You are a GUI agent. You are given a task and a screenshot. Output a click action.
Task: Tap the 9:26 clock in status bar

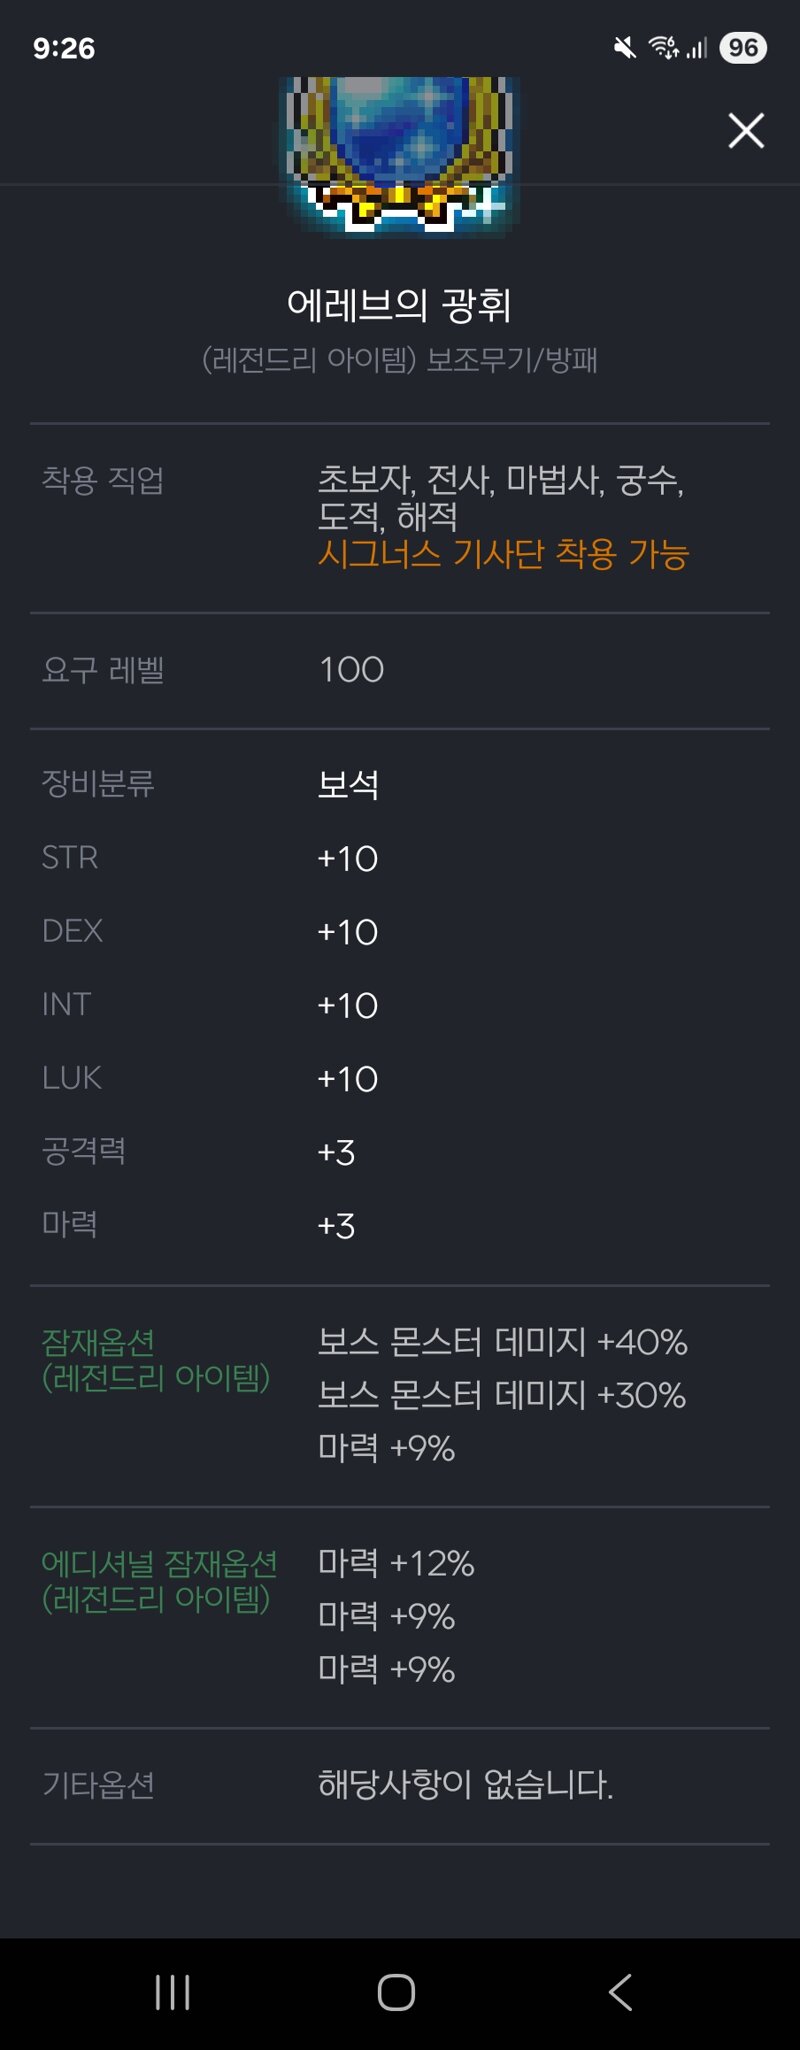click(x=64, y=48)
